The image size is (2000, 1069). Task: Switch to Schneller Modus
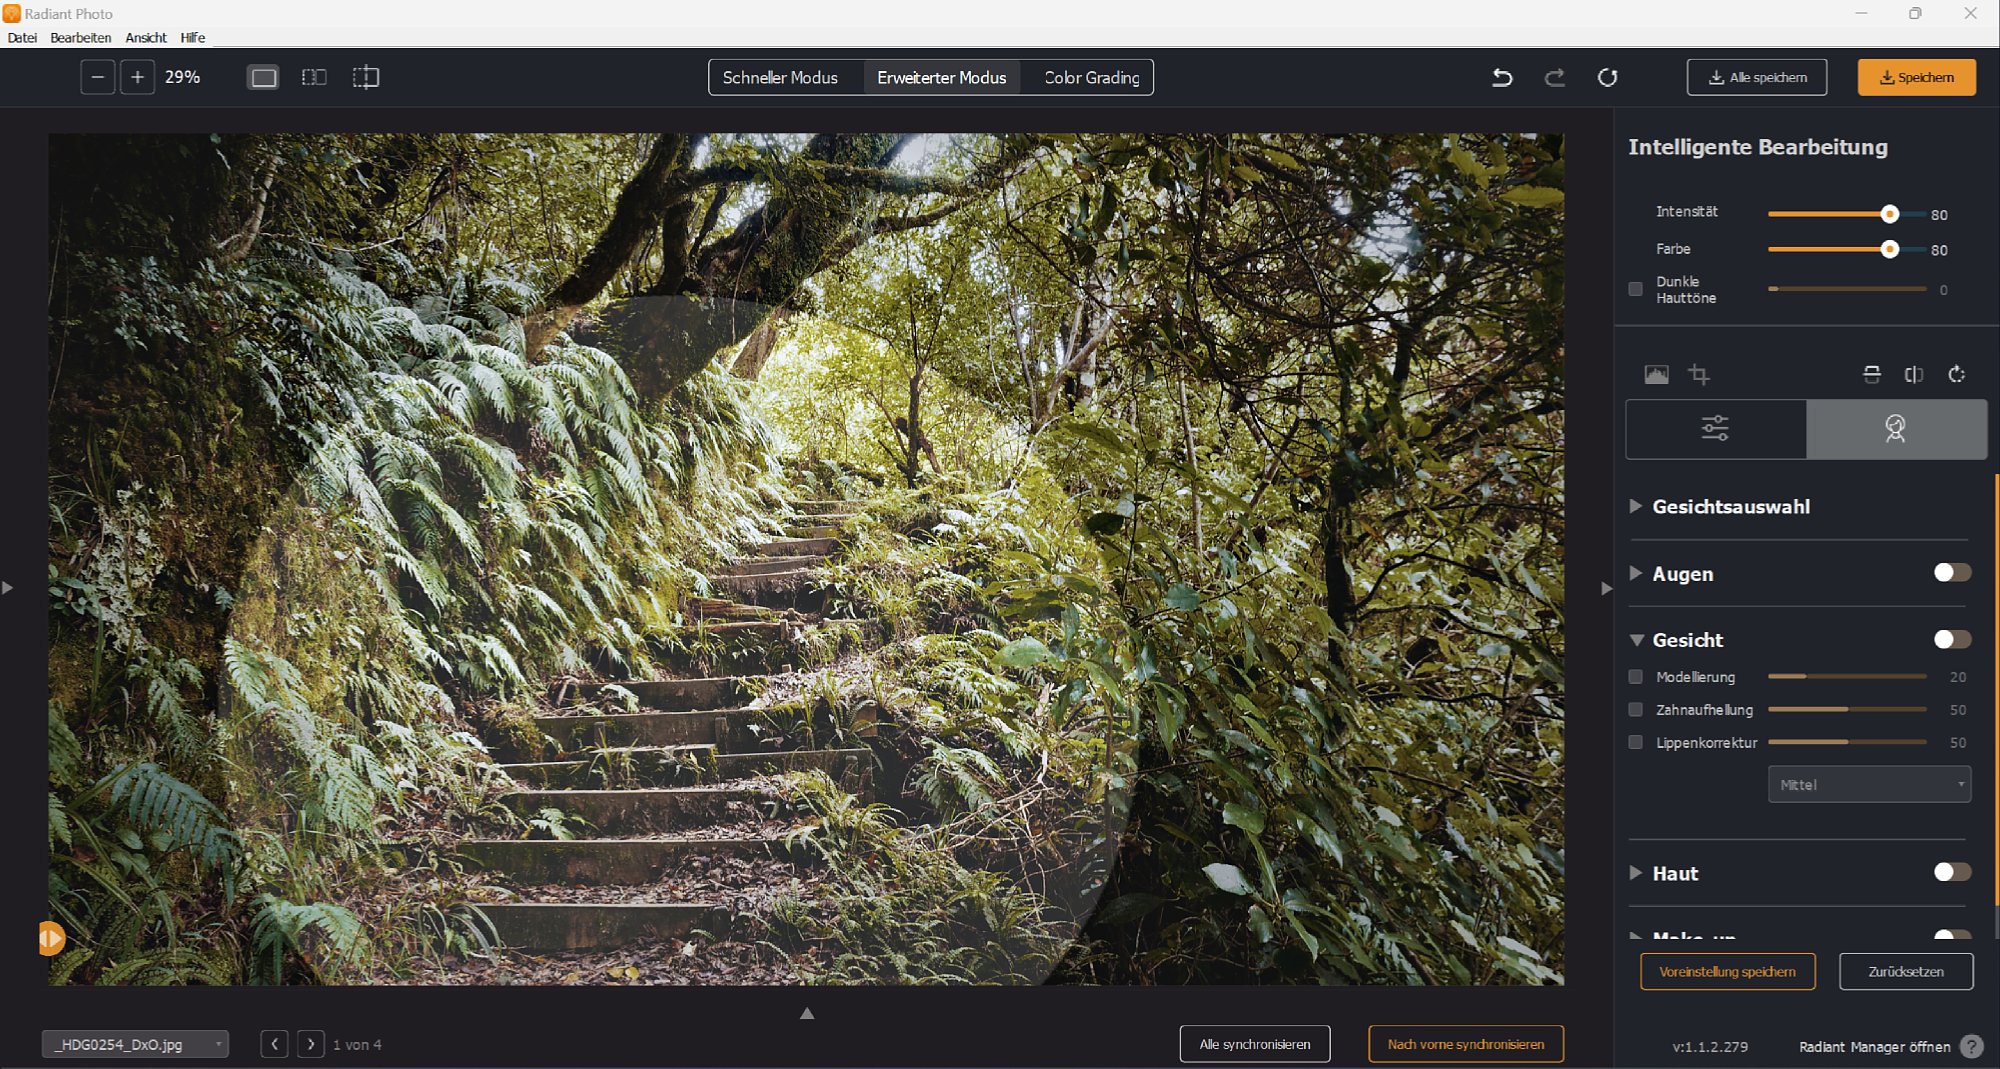tap(780, 77)
